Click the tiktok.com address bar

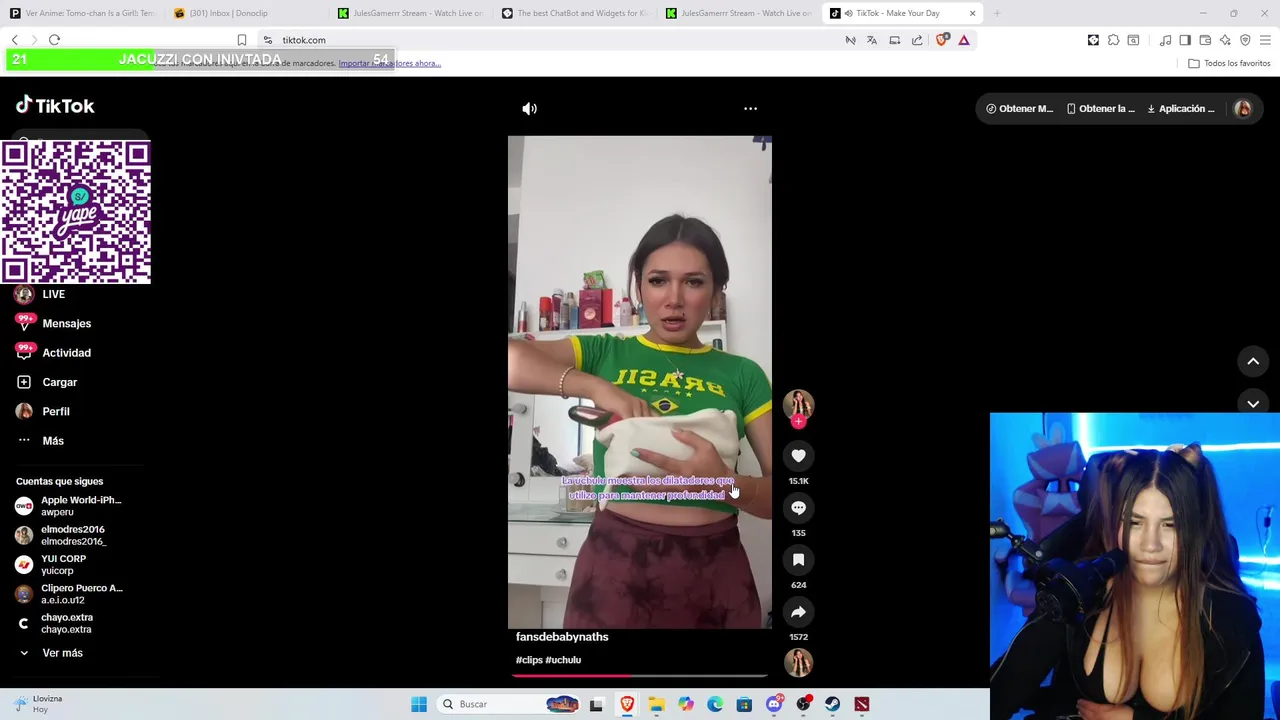pyautogui.click(x=550, y=40)
